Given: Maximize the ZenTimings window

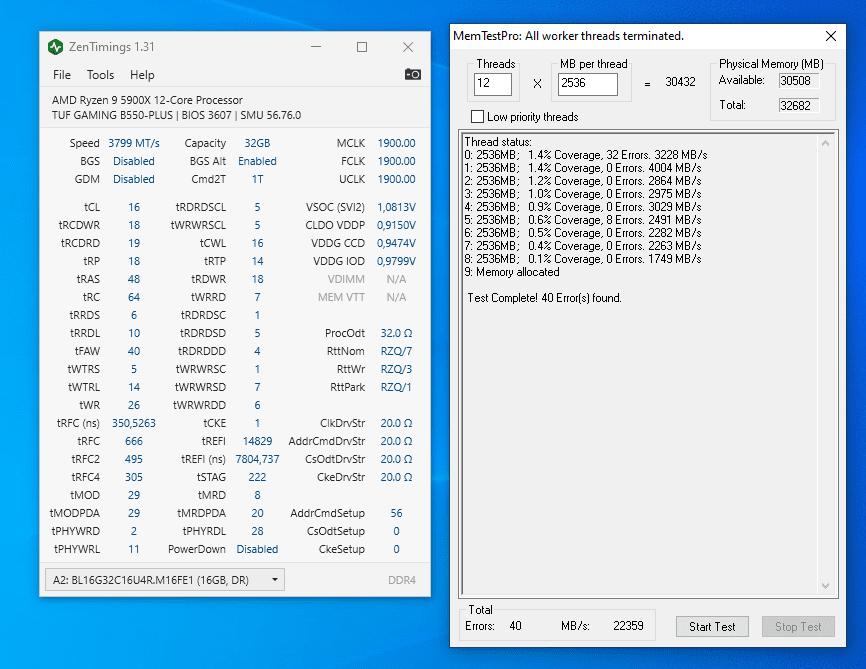Looking at the screenshot, I should click(x=362, y=47).
